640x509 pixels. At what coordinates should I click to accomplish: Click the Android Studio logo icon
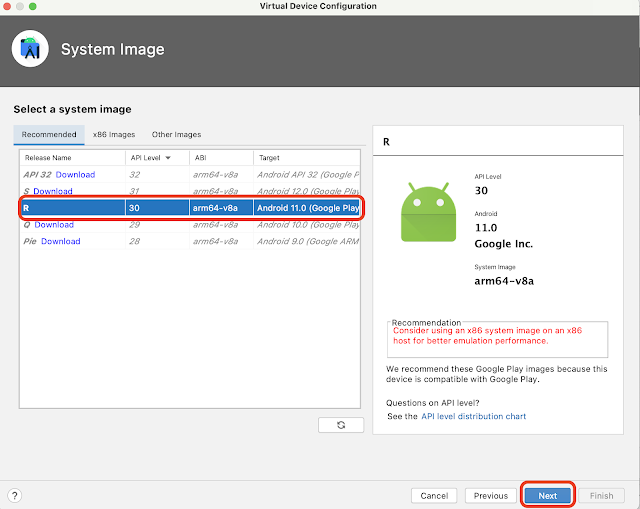[x=31, y=48]
